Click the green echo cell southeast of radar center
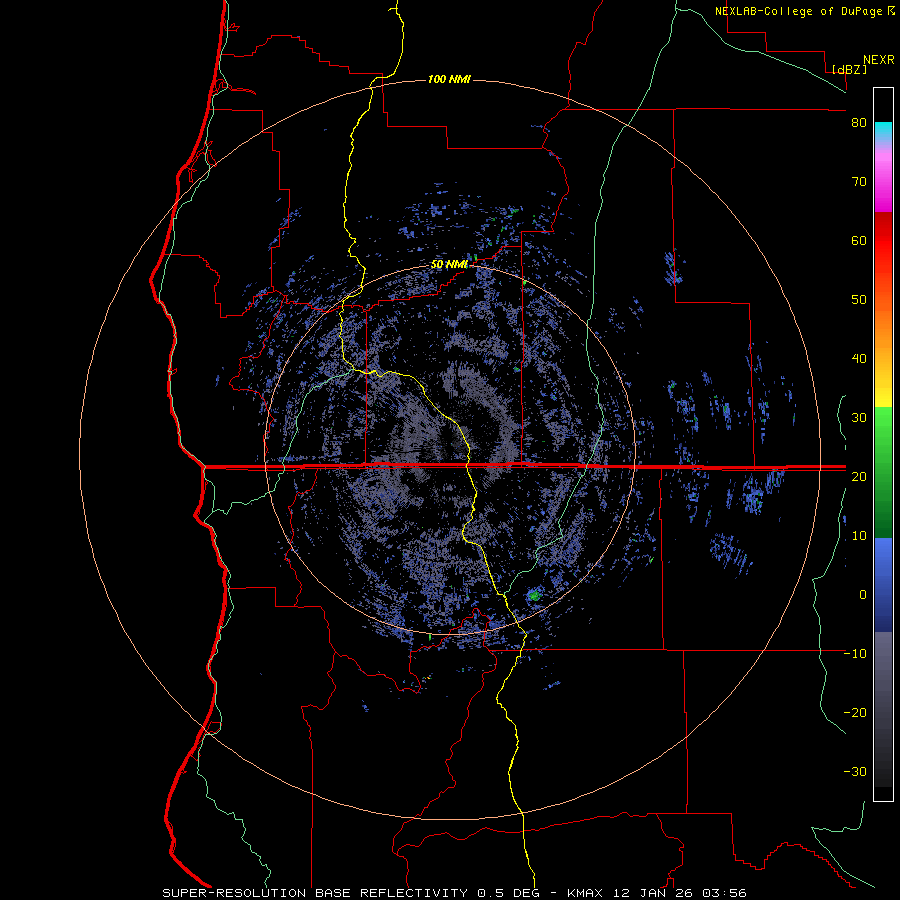900x900 pixels. (535, 595)
